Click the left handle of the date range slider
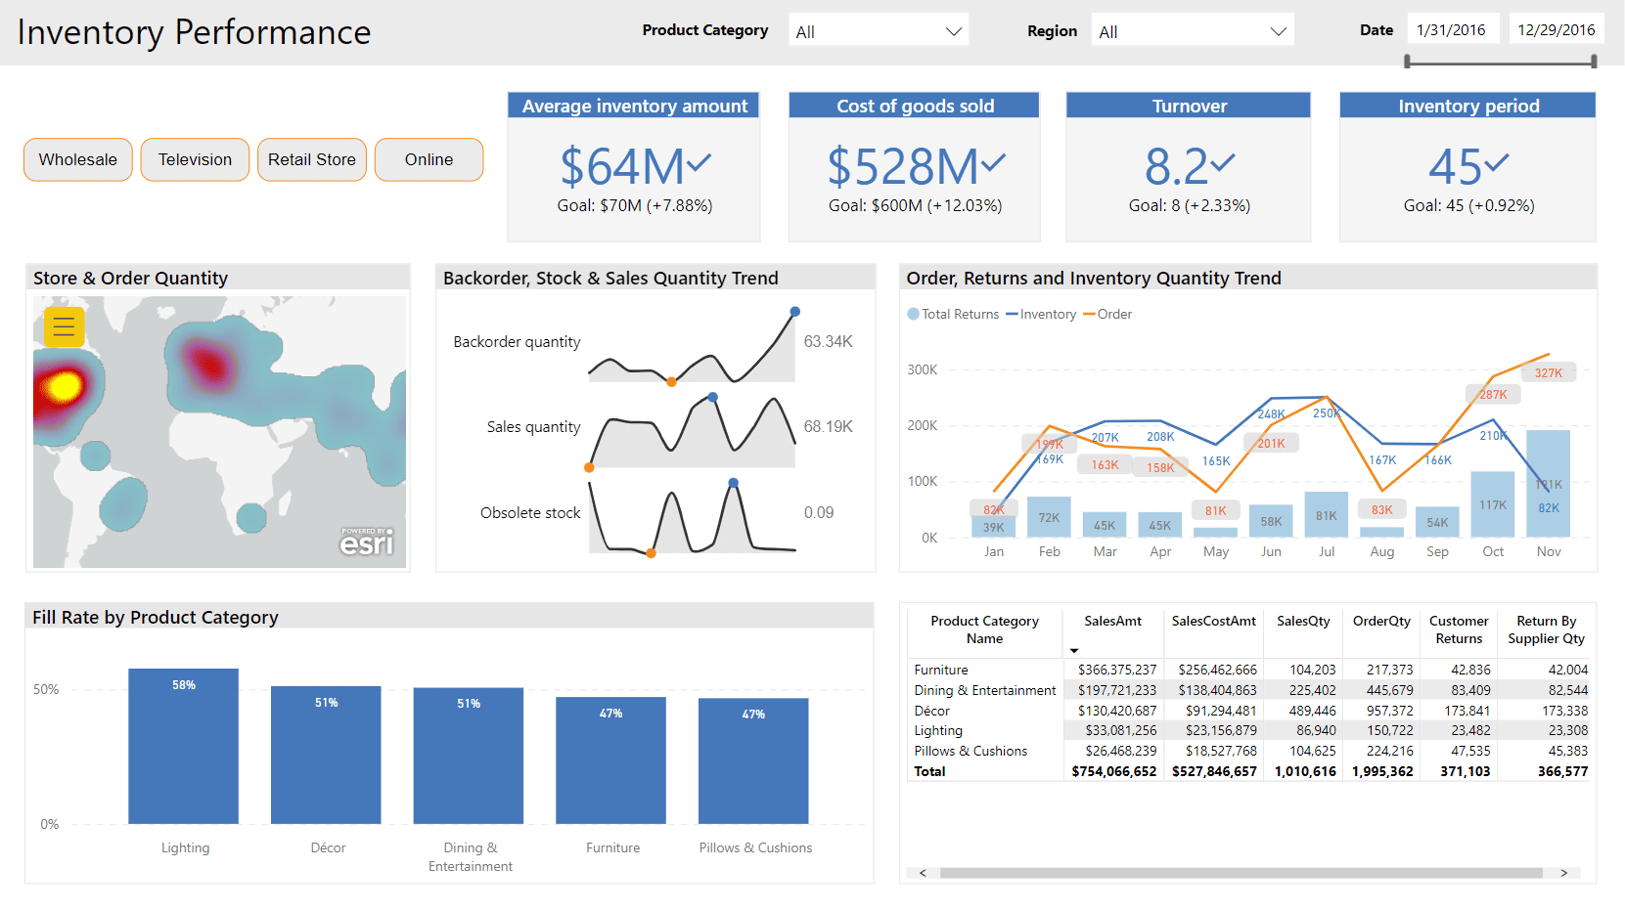1625x911 pixels. click(1407, 62)
